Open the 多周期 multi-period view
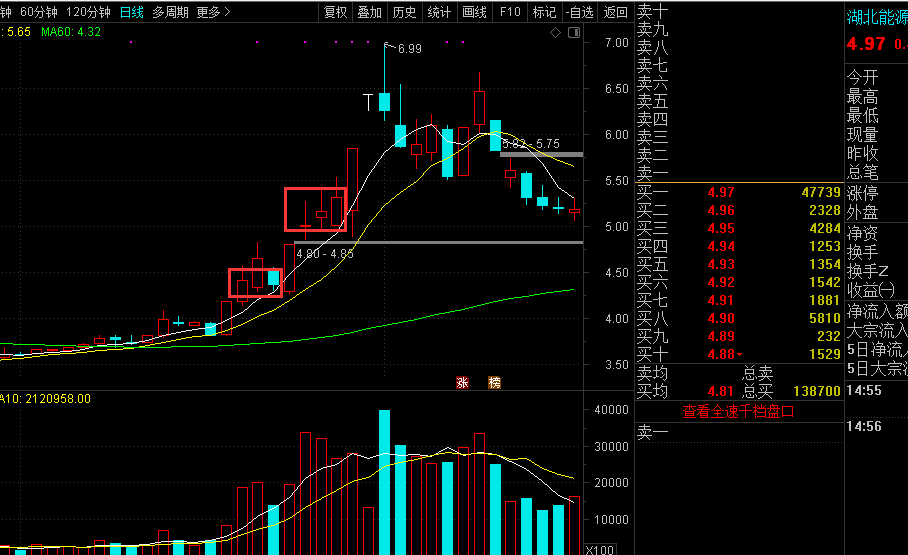This screenshot has height=555, width=908. (x=170, y=12)
